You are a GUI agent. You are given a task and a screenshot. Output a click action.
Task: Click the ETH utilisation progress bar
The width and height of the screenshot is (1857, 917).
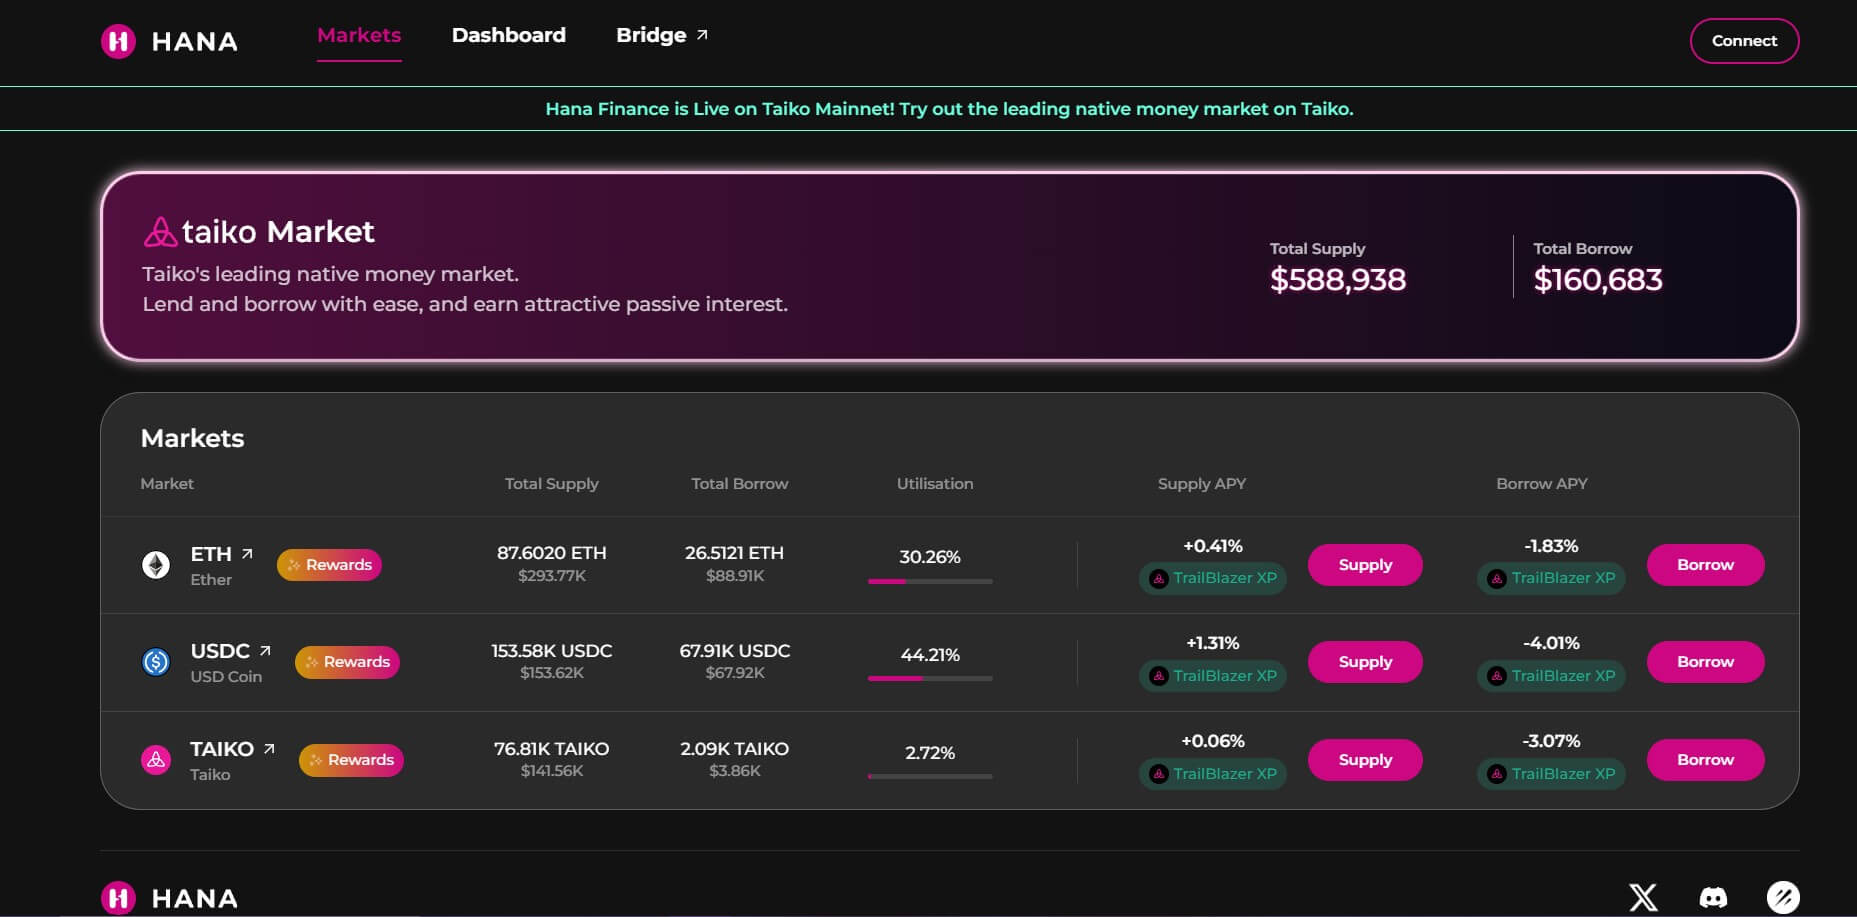pos(930,581)
